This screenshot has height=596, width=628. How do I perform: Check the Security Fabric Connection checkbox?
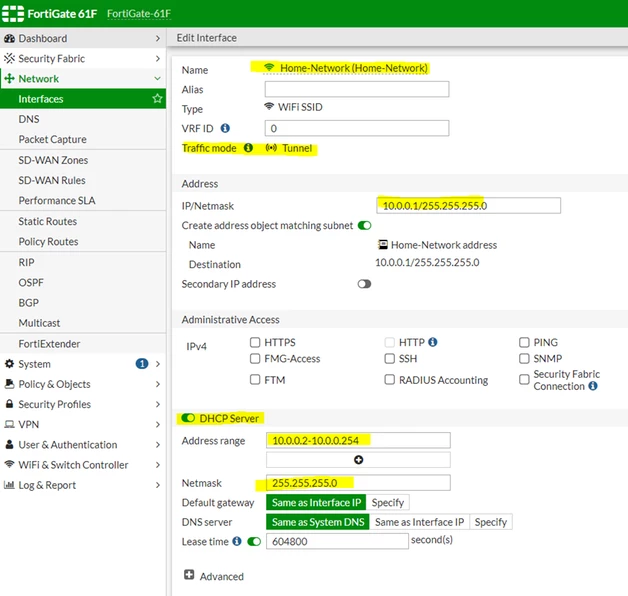pyautogui.click(x=524, y=379)
